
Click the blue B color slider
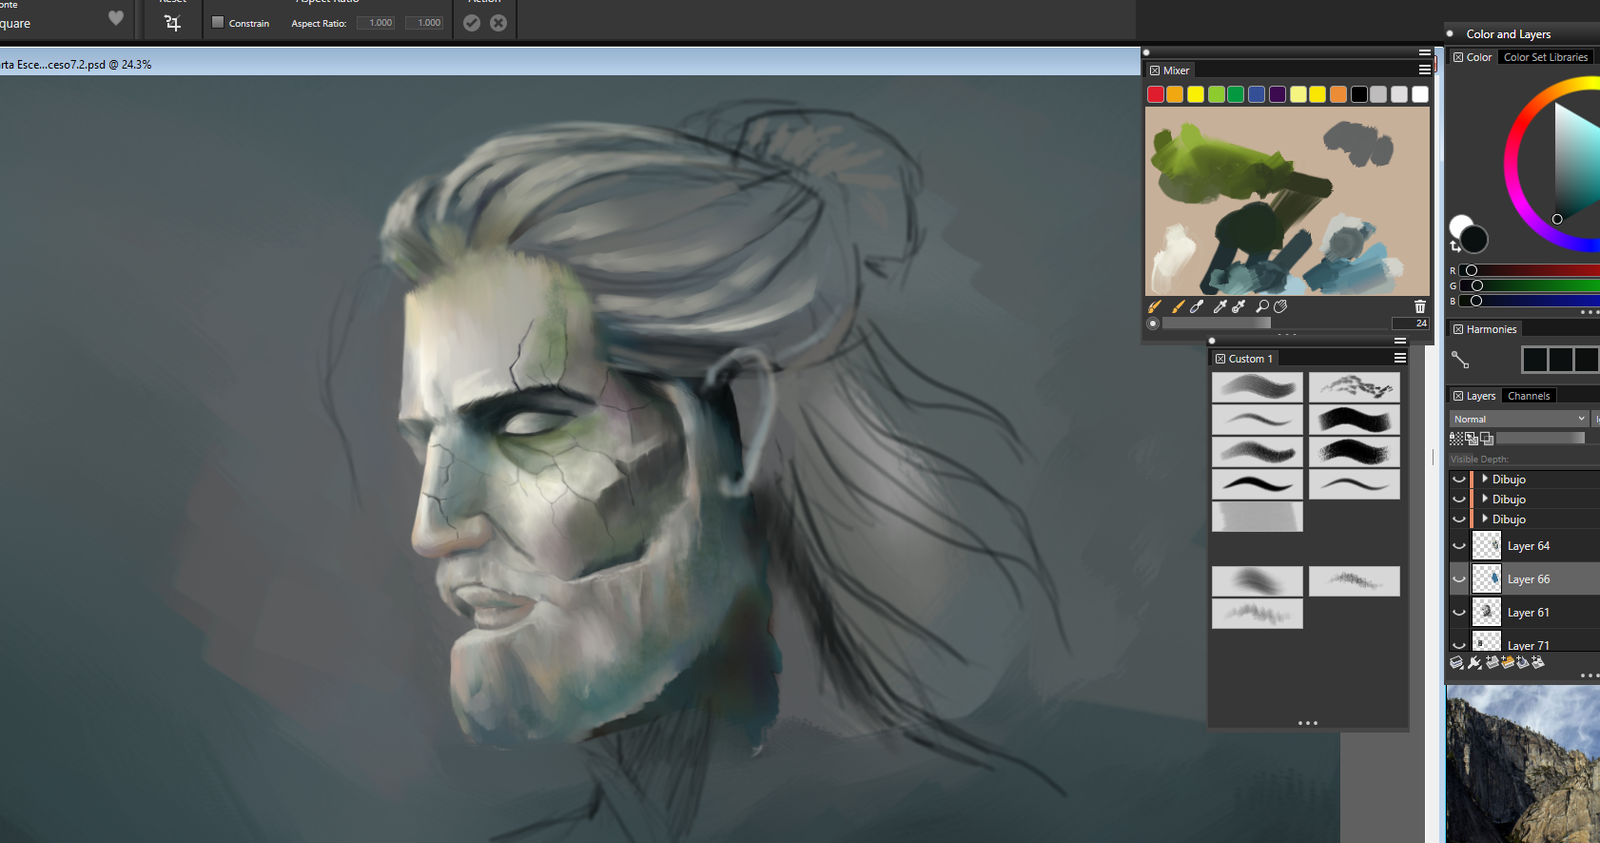pos(1529,300)
